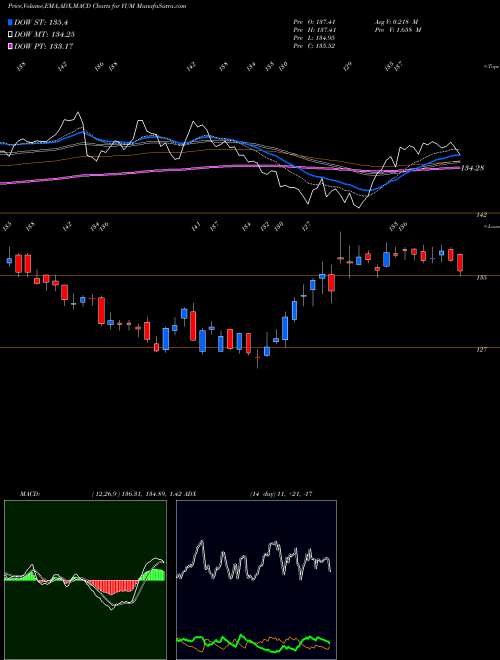The width and height of the screenshot is (500, 660).
Task: Click the 142 axis label
Action: pyautogui.click(x=482, y=215)
